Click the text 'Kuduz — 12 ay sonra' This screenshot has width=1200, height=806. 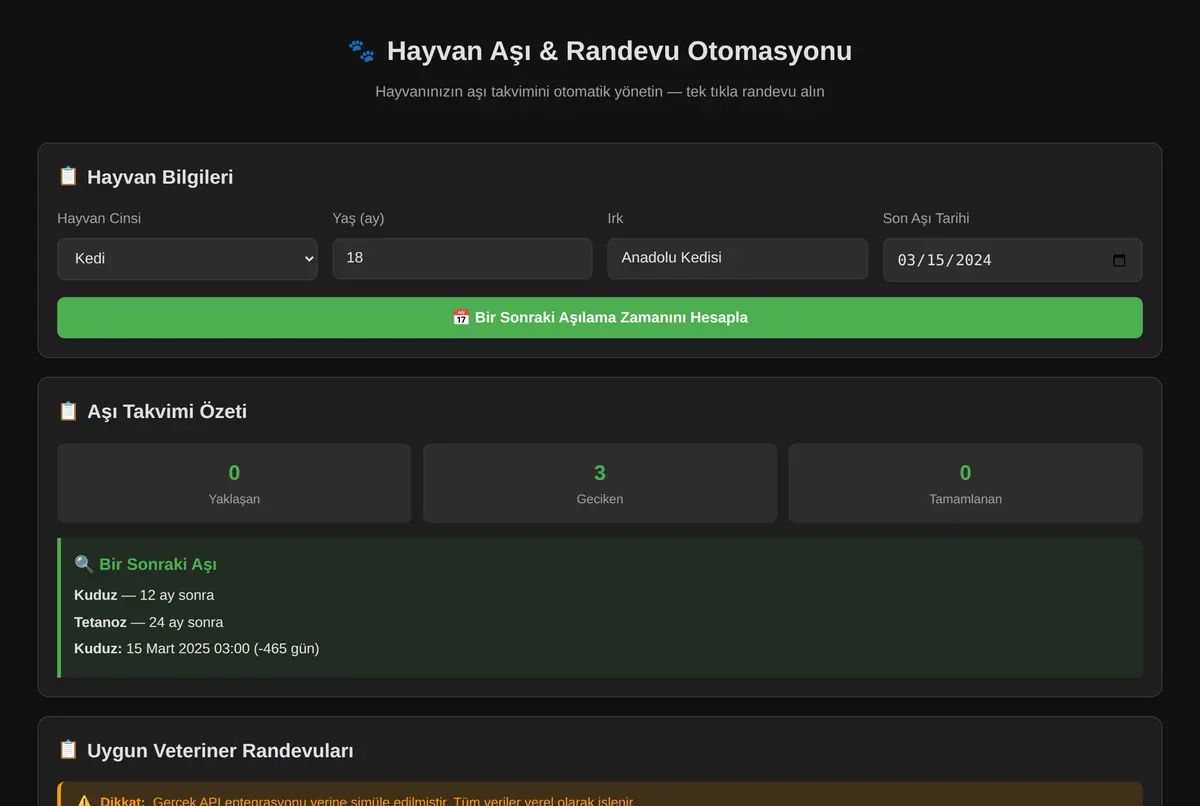pos(144,595)
